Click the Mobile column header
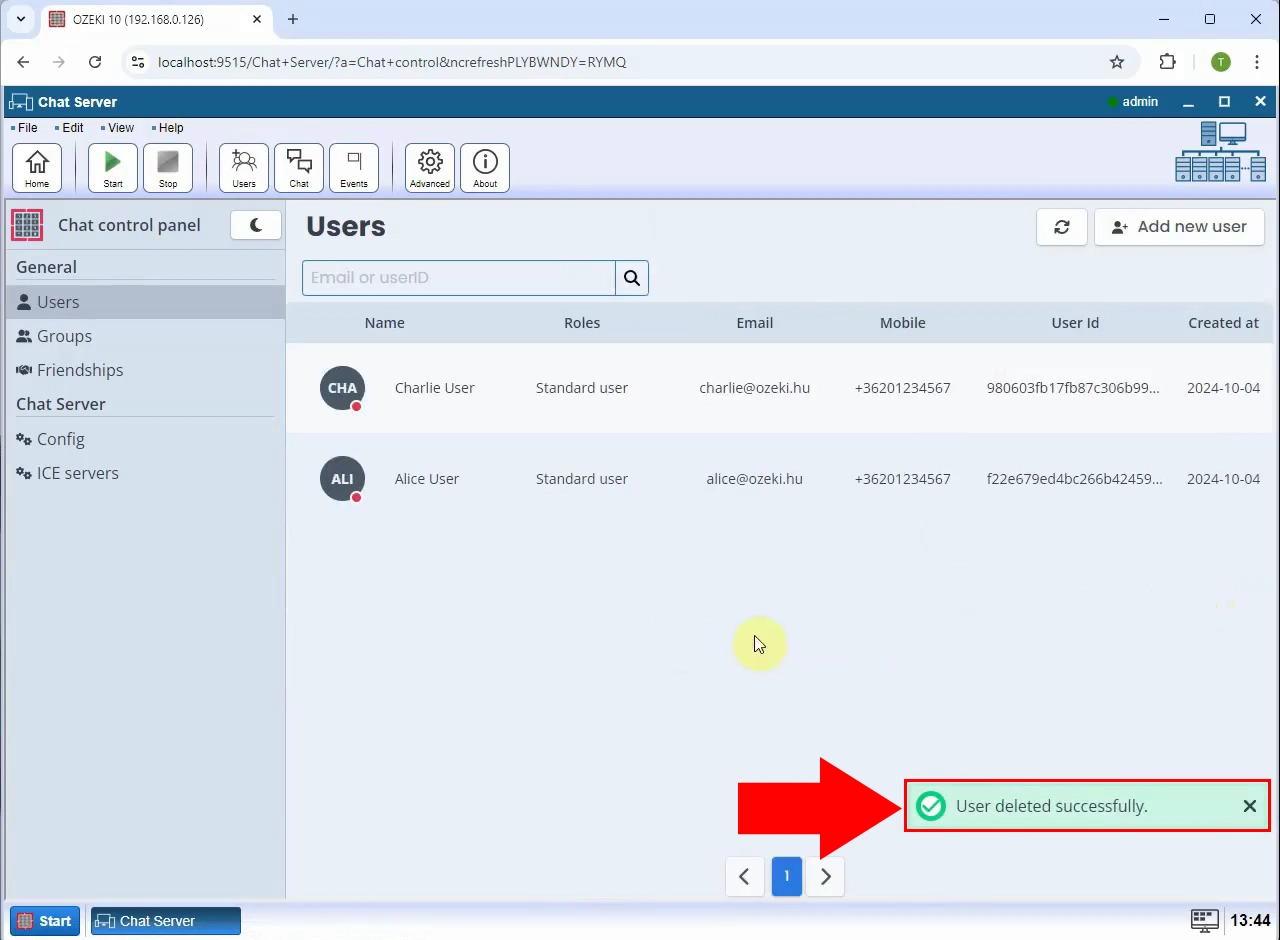The height and width of the screenshot is (940, 1280). [x=903, y=323]
